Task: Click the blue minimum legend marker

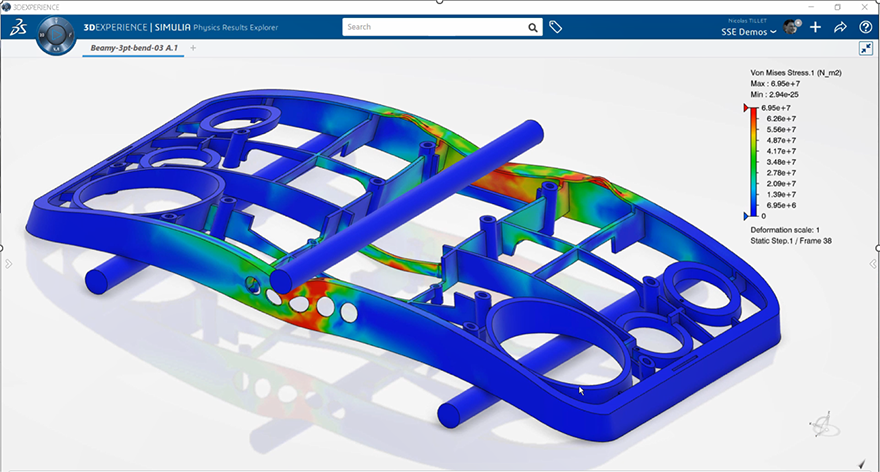Action: tap(745, 215)
